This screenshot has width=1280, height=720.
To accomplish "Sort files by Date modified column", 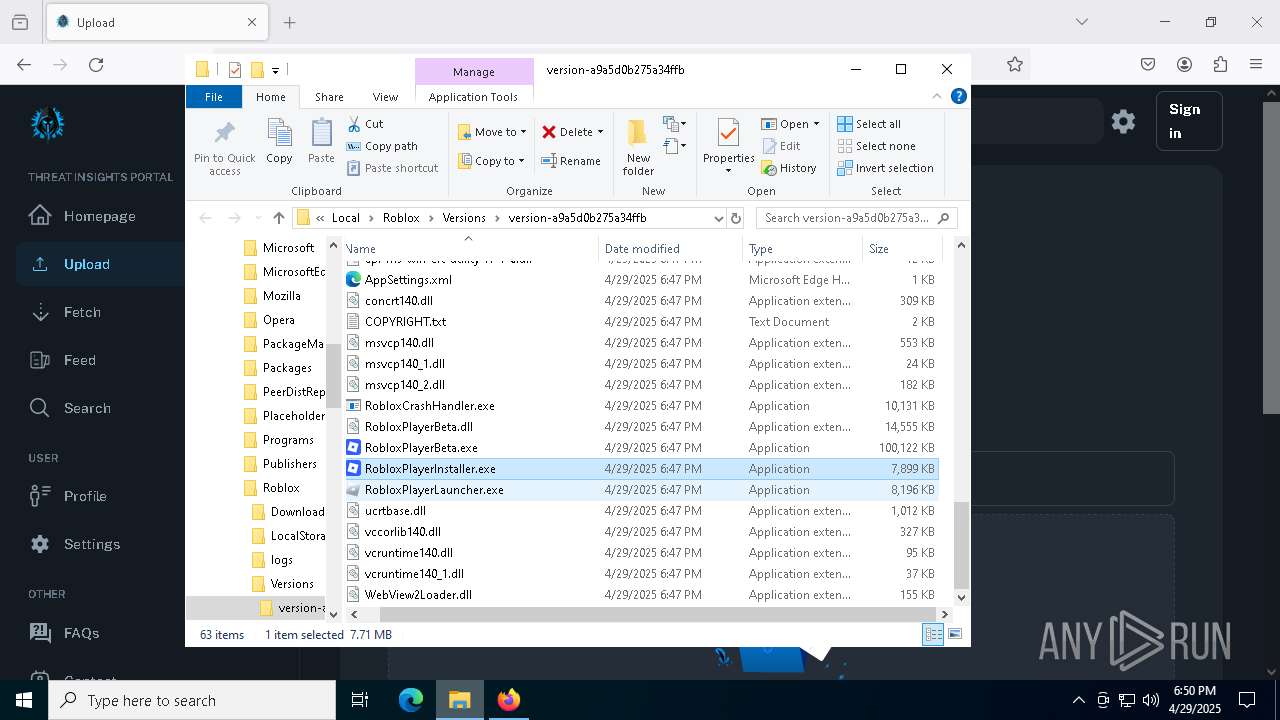I will click(x=670, y=249).
